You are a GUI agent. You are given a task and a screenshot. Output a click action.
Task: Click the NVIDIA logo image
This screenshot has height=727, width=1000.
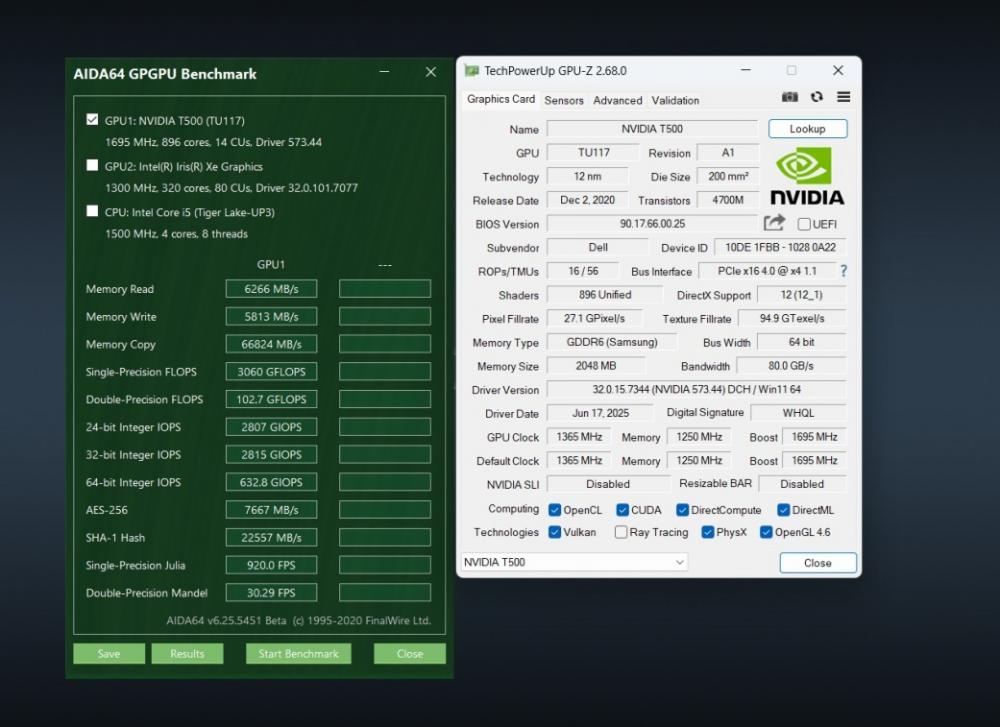coord(806,177)
